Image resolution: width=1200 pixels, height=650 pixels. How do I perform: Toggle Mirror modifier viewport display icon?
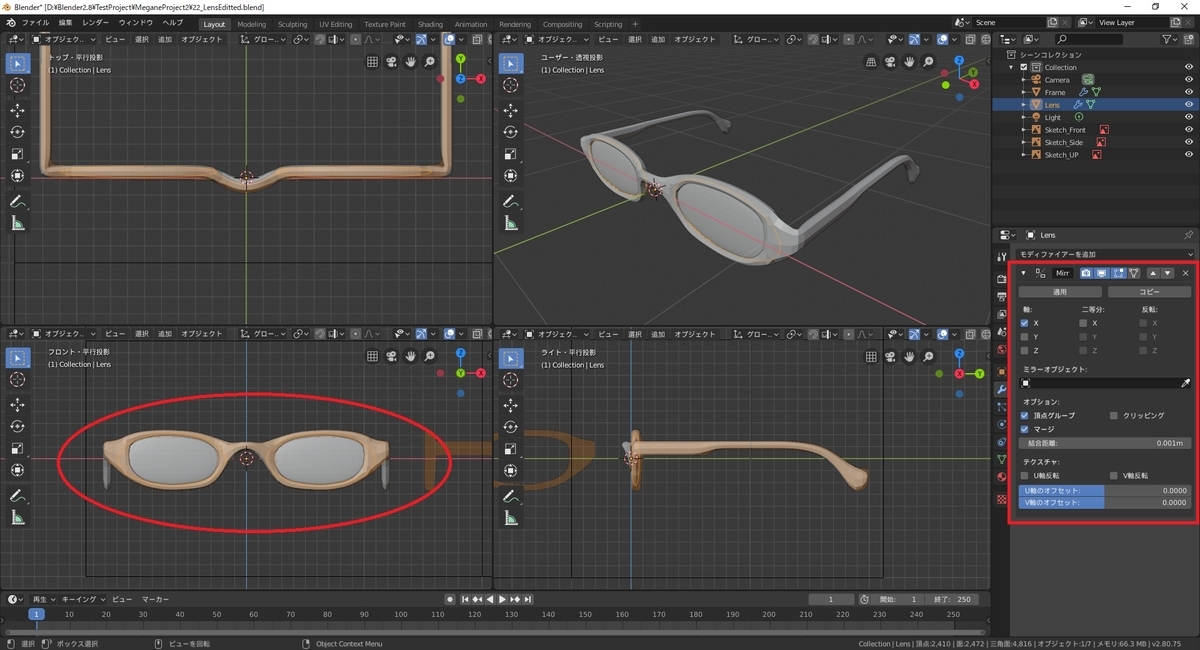[1101, 273]
